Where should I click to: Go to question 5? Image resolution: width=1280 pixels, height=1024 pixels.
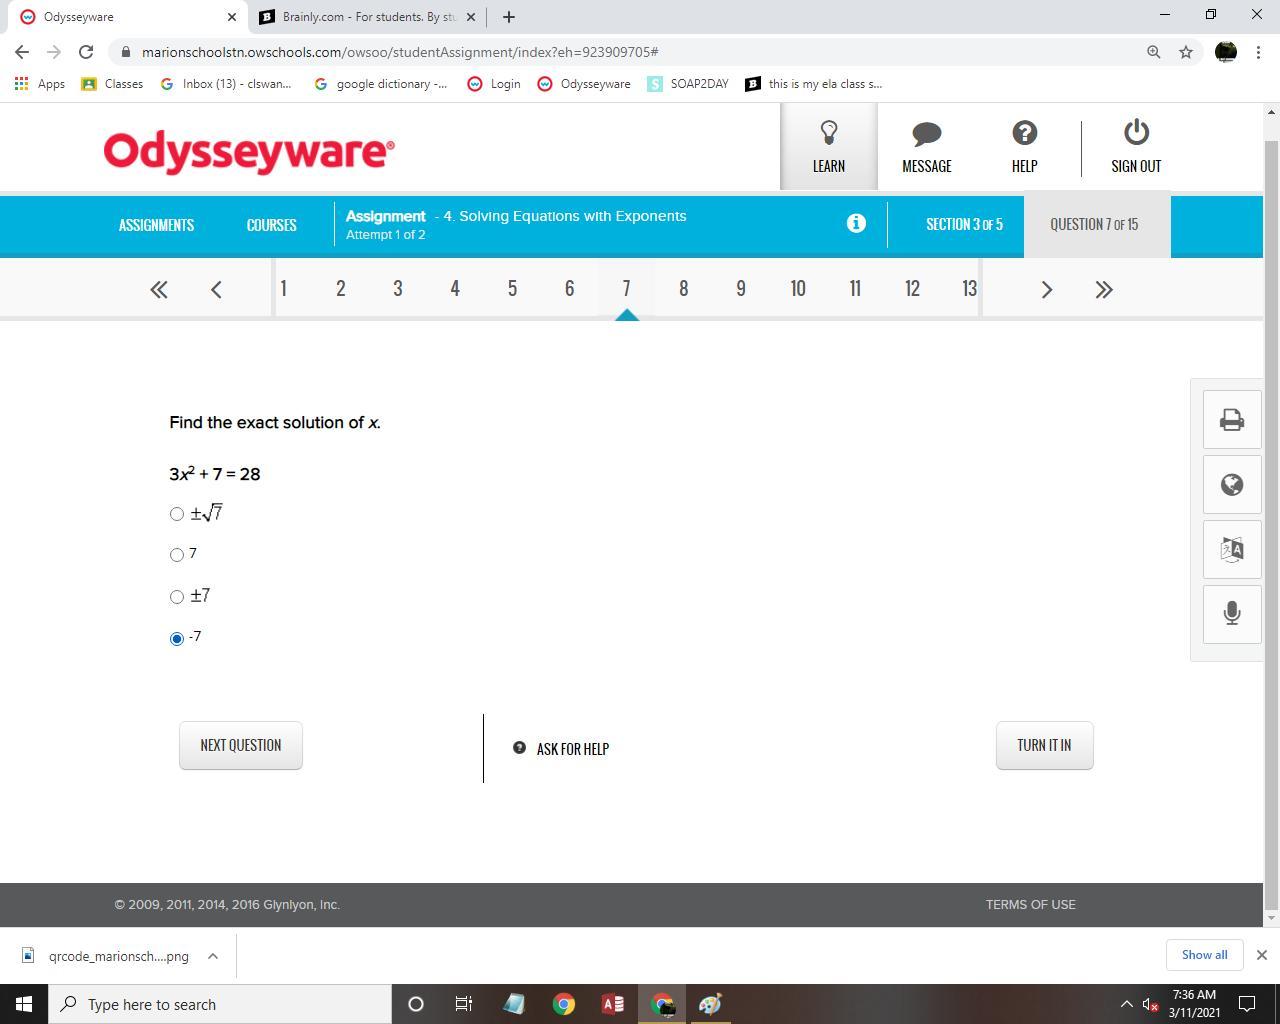coord(512,289)
